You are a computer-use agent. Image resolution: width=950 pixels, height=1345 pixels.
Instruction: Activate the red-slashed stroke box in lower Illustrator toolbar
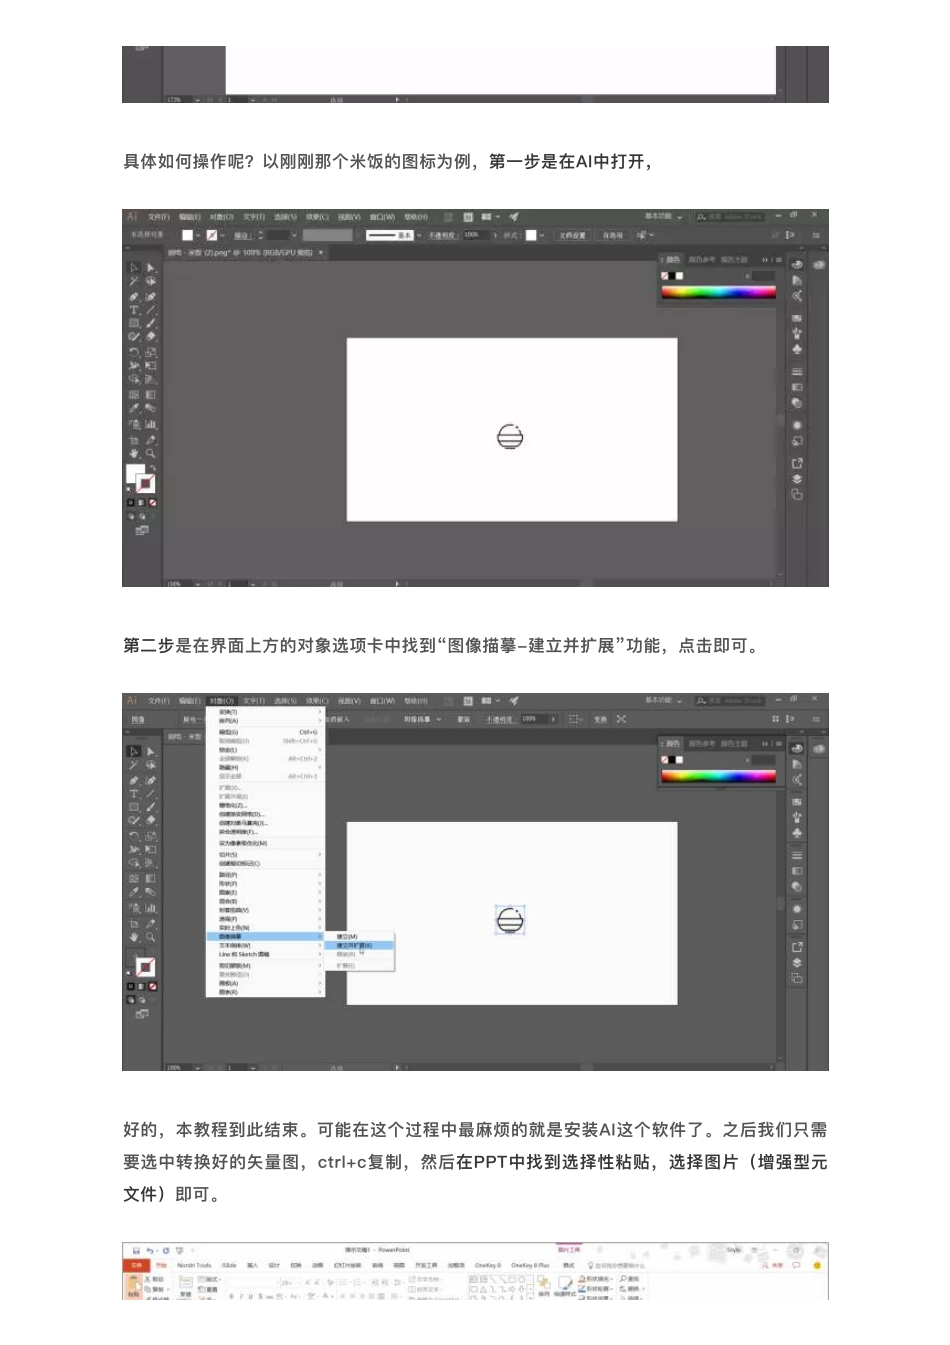point(146,967)
